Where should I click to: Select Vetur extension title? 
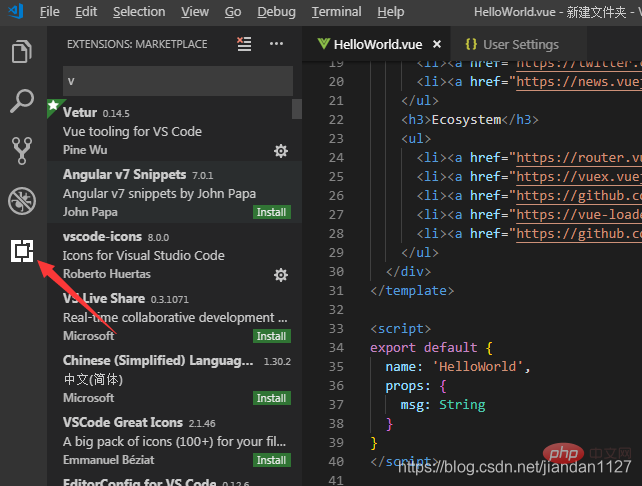[x=80, y=112]
